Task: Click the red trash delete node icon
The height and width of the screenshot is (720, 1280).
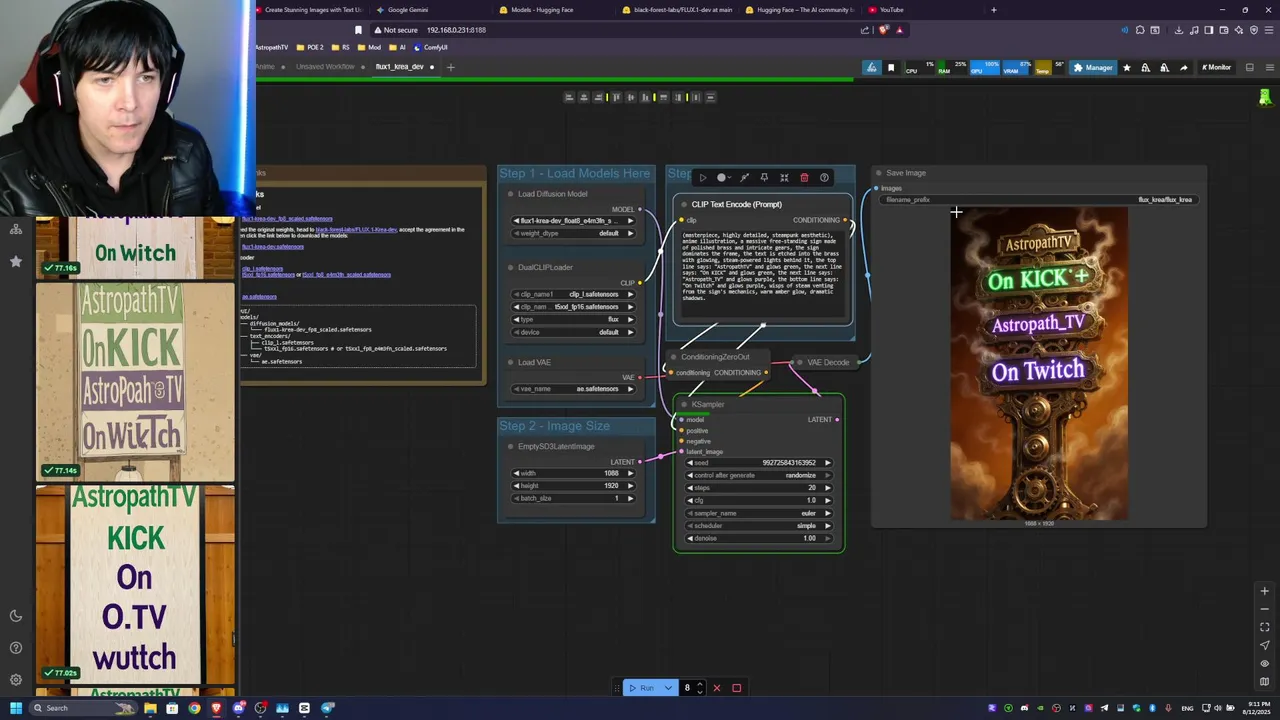Action: pos(804,178)
